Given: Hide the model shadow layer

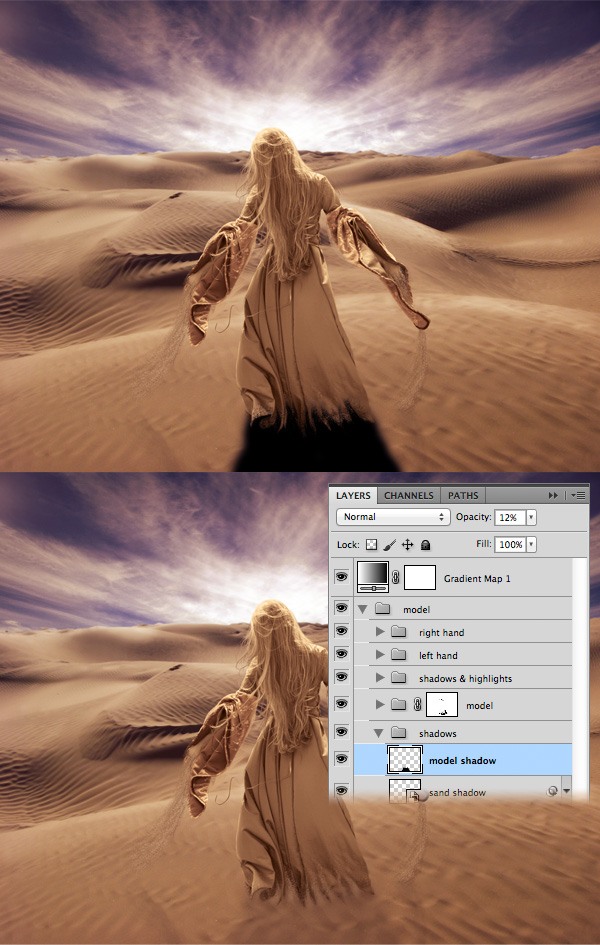Looking at the screenshot, I should pyautogui.click(x=341, y=760).
